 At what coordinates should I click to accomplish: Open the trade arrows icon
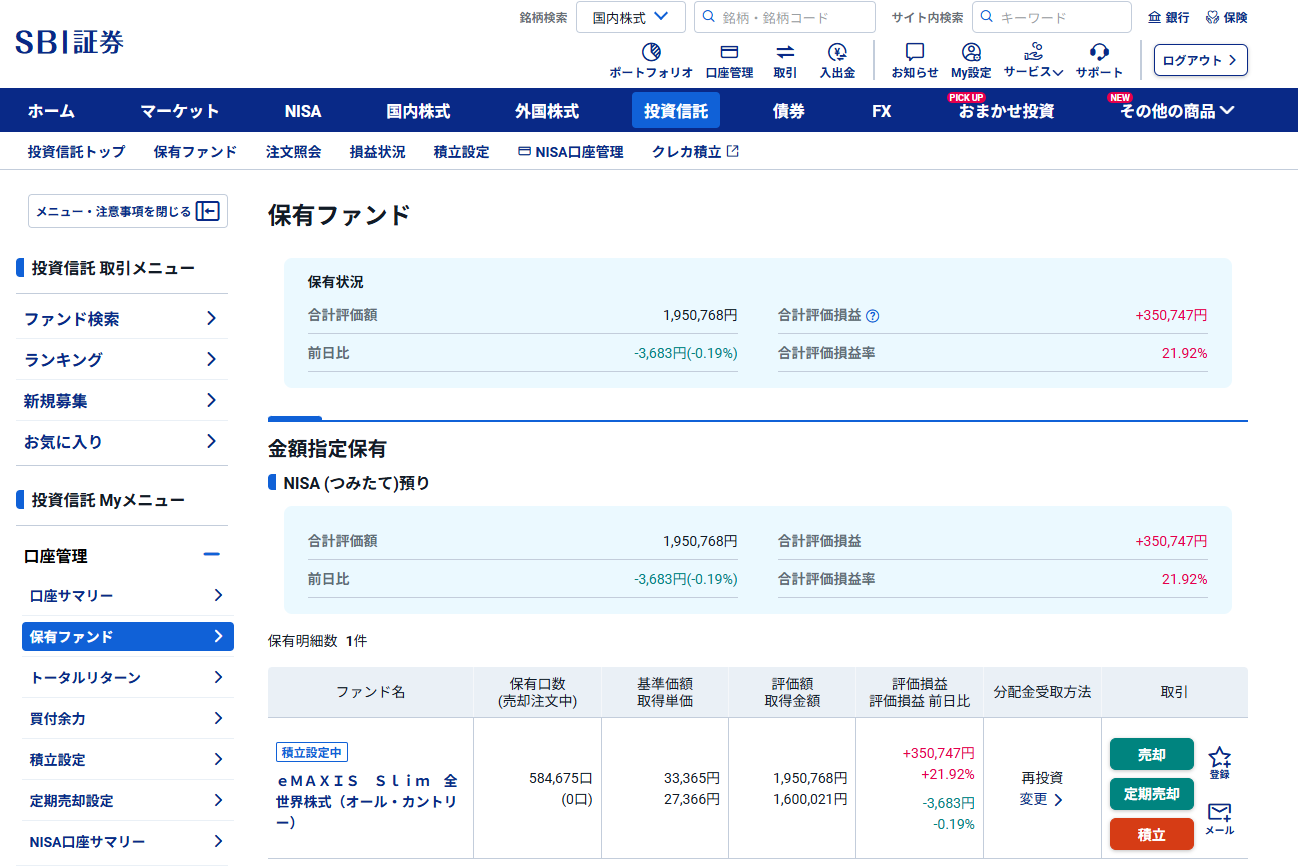point(785,53)
